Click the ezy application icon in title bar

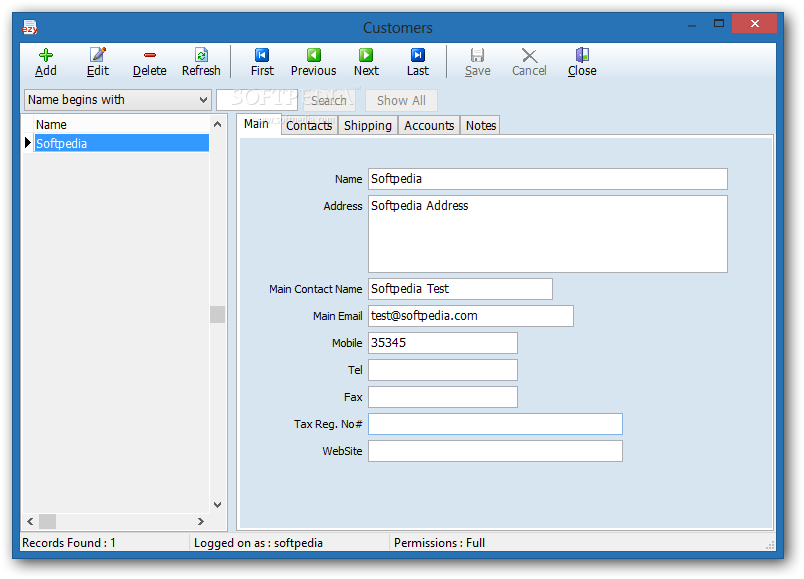pos(30,27)
